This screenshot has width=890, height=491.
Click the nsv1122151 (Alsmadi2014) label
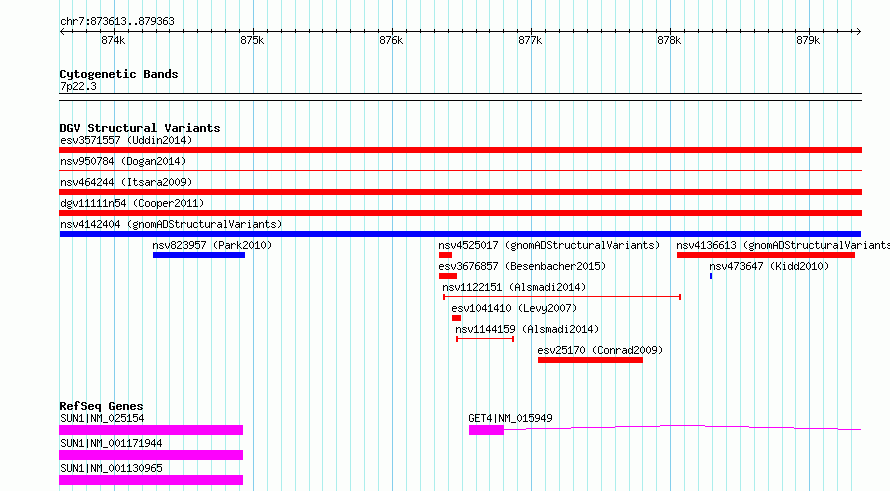[x=514, y=287]
